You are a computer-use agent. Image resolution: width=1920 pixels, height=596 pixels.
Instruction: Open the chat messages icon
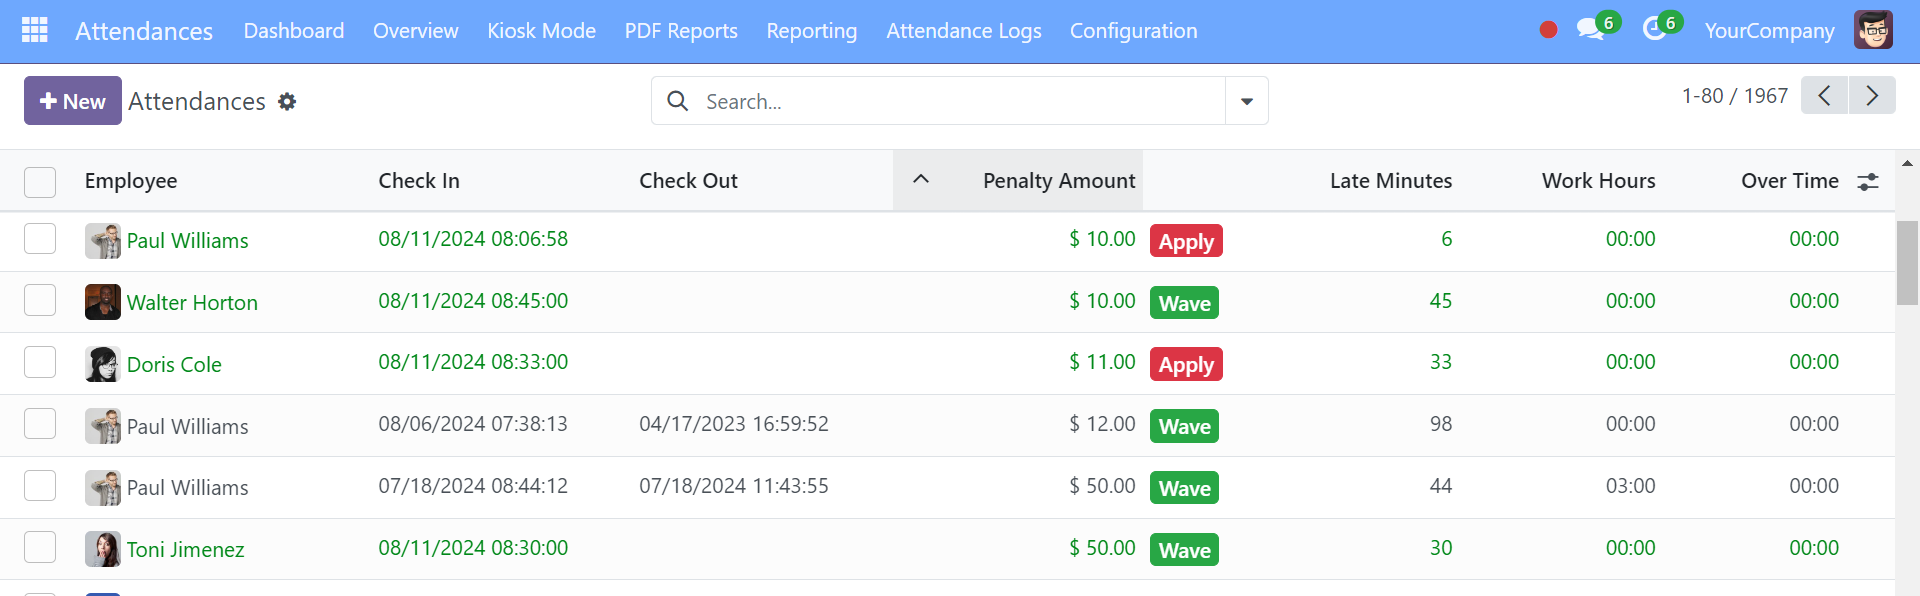click(x=1589, y=29)
